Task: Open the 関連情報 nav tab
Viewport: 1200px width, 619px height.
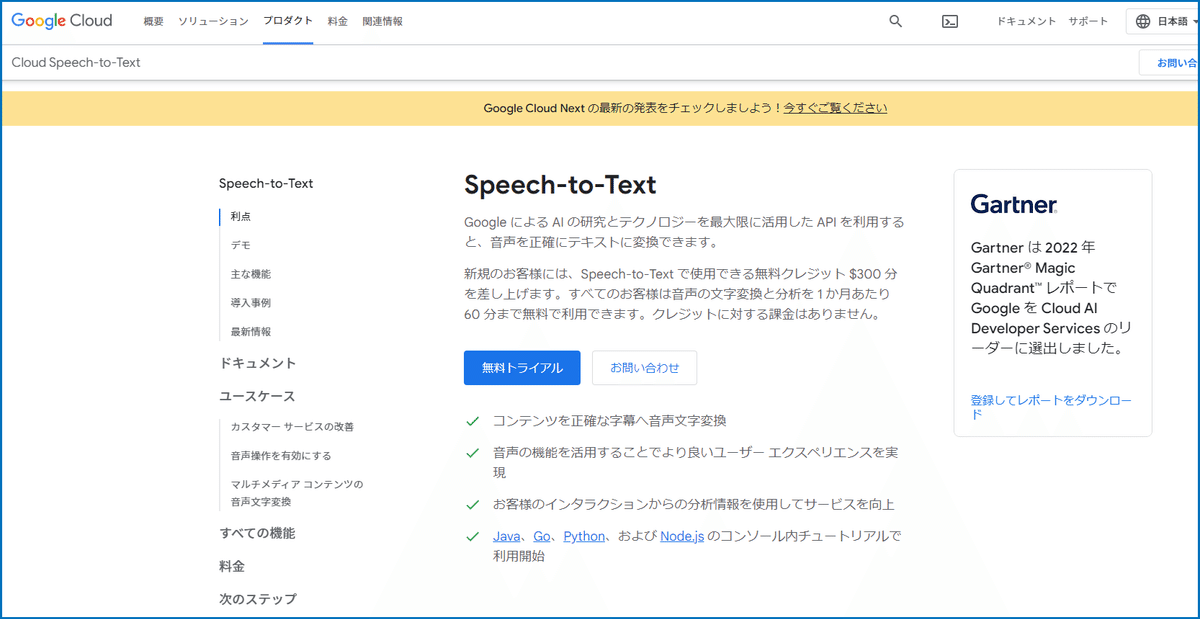Action: coord(382,21)
